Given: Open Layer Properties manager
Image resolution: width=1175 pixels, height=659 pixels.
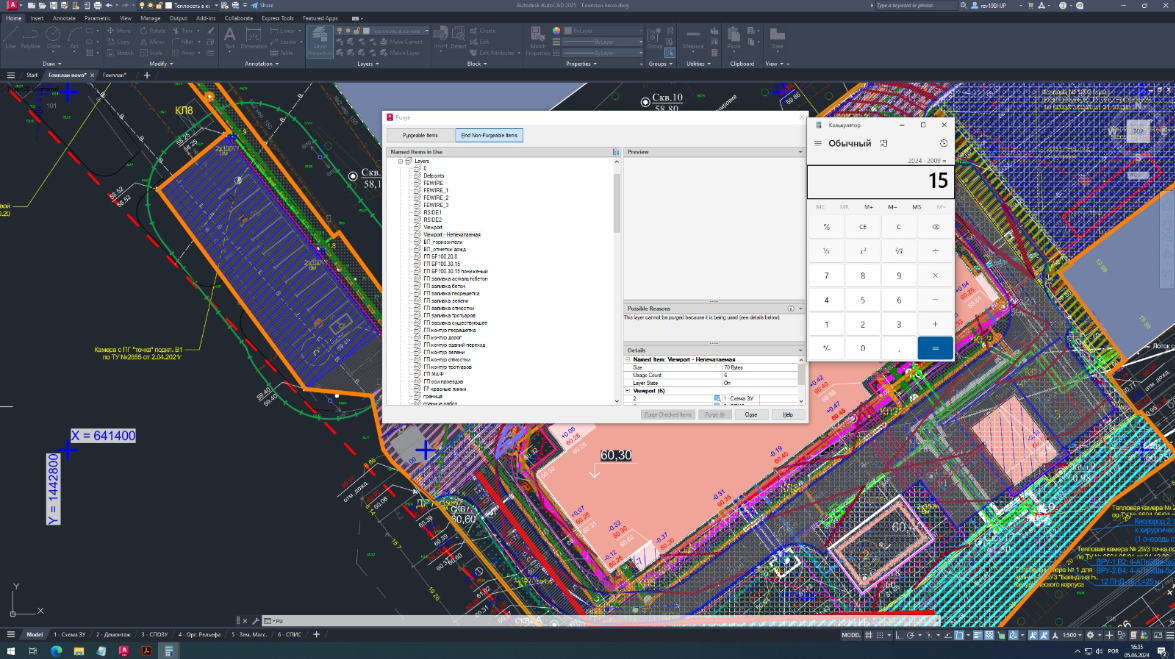Looking at the screenshot, I should pyautogui.click(x=320, y=40).
